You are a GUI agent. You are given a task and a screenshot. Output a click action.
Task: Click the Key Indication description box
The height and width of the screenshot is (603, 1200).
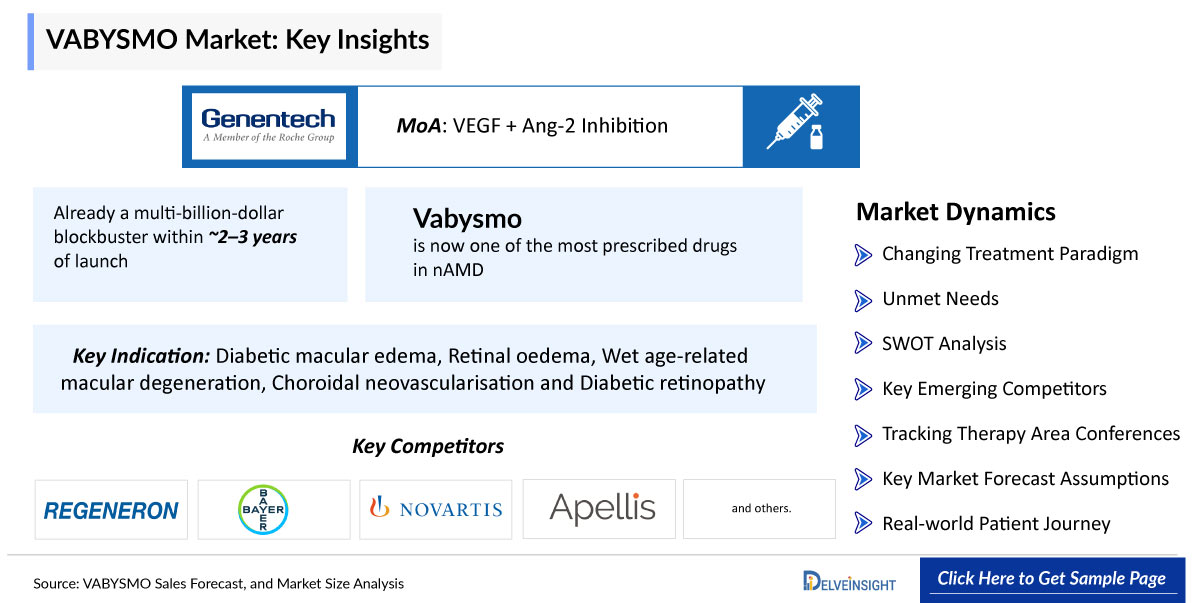click(x=424, y=369)
